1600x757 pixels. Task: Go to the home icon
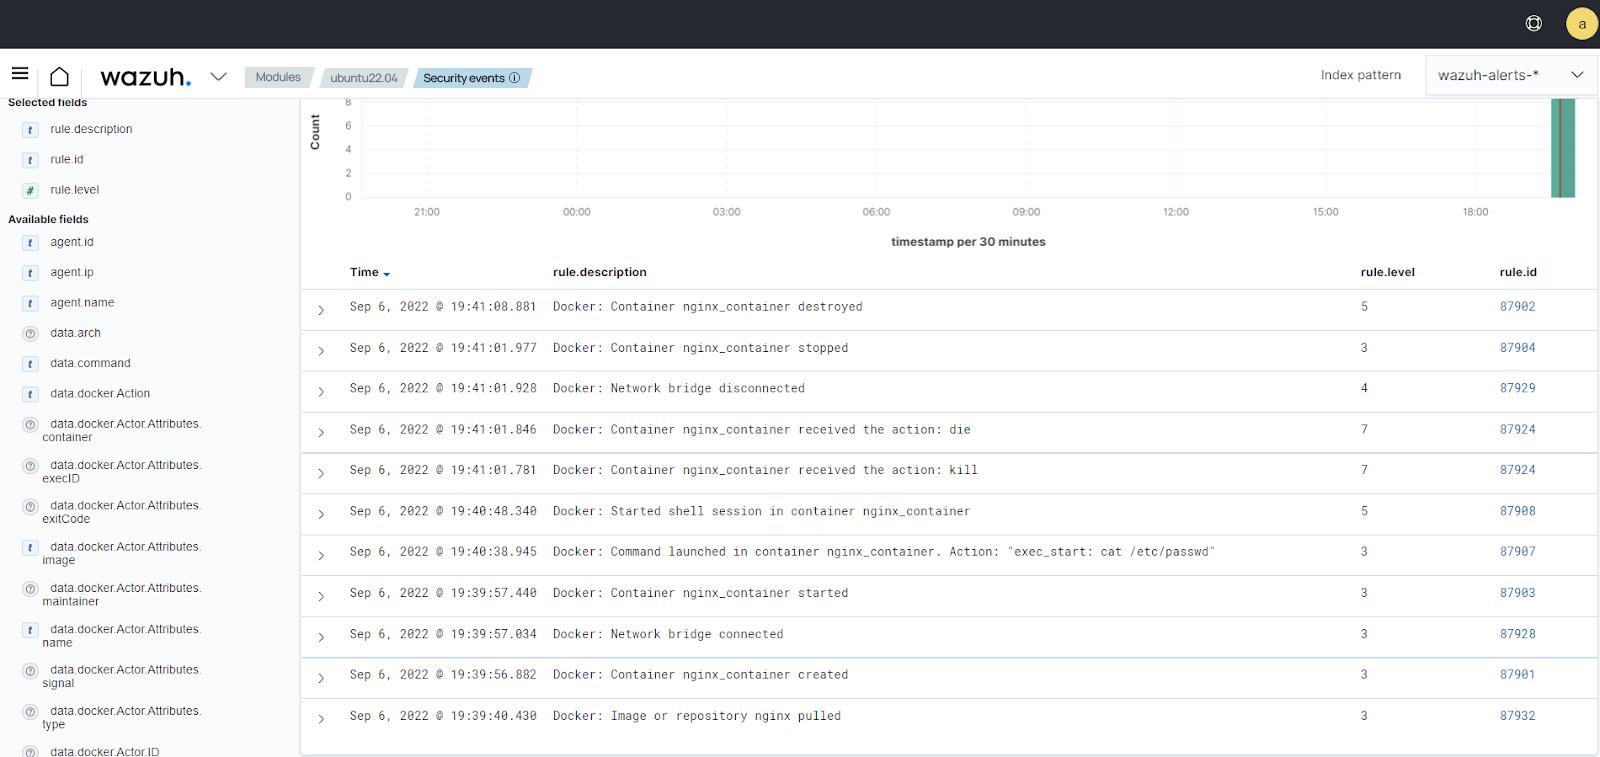[x=60, y=76]
